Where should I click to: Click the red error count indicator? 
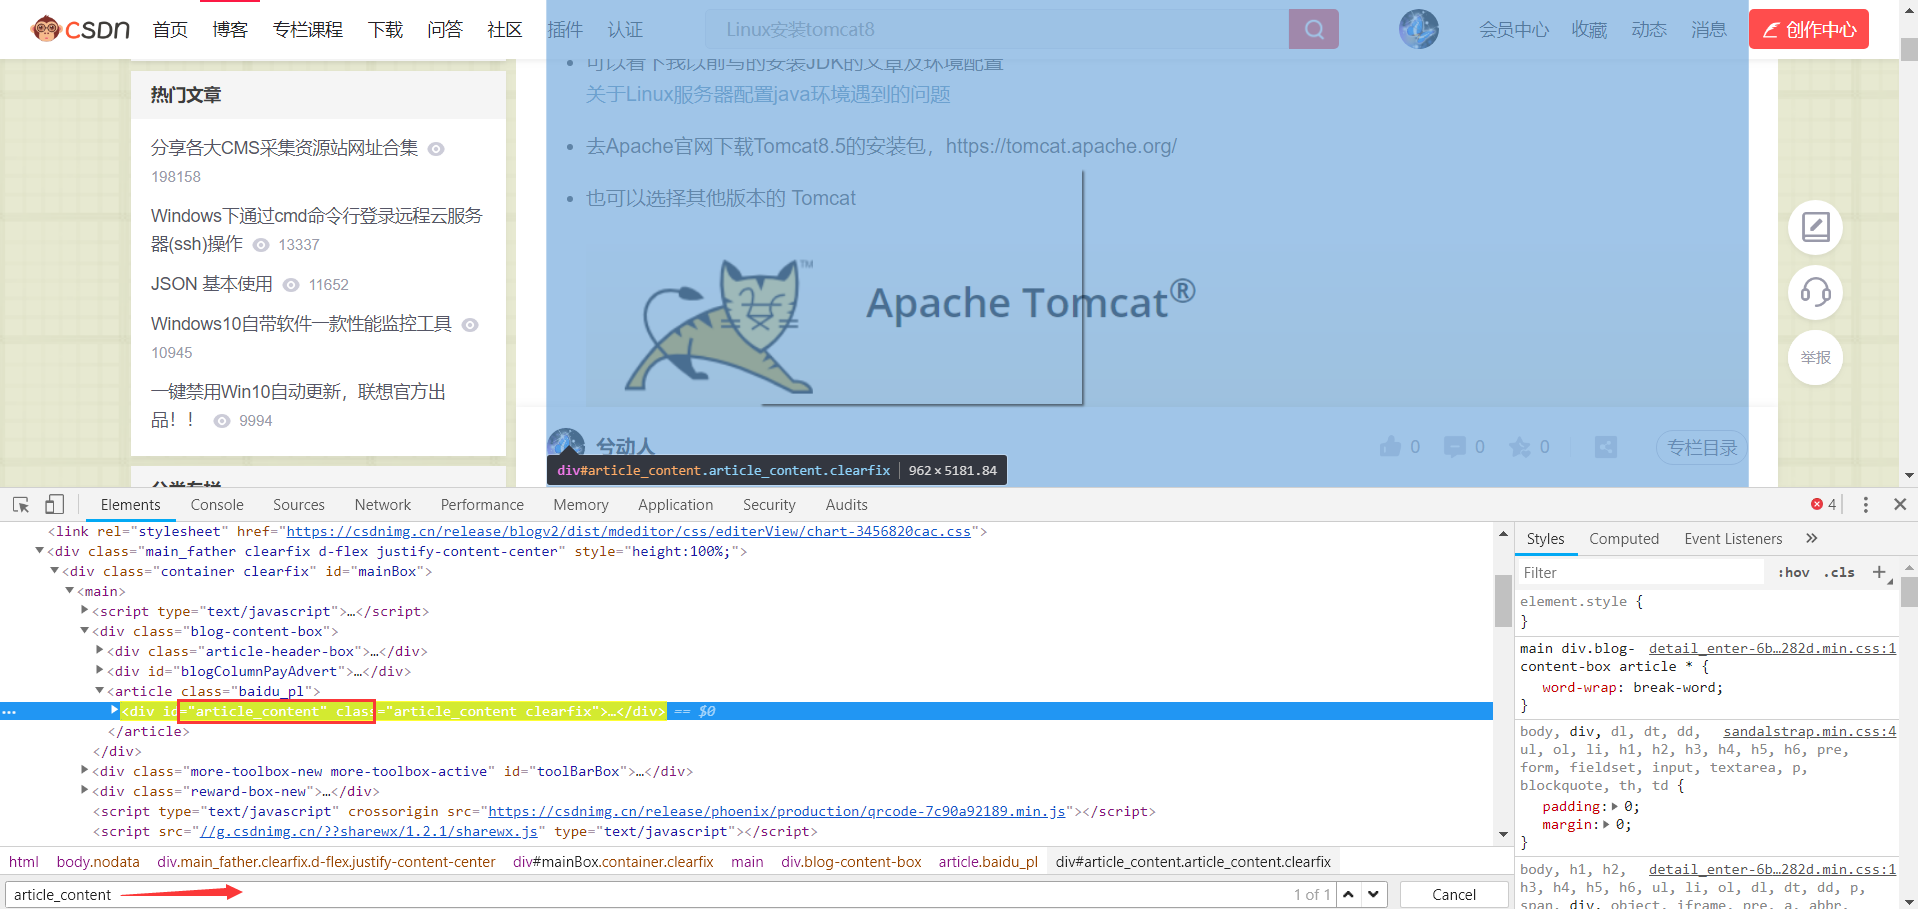(1824, 504)
